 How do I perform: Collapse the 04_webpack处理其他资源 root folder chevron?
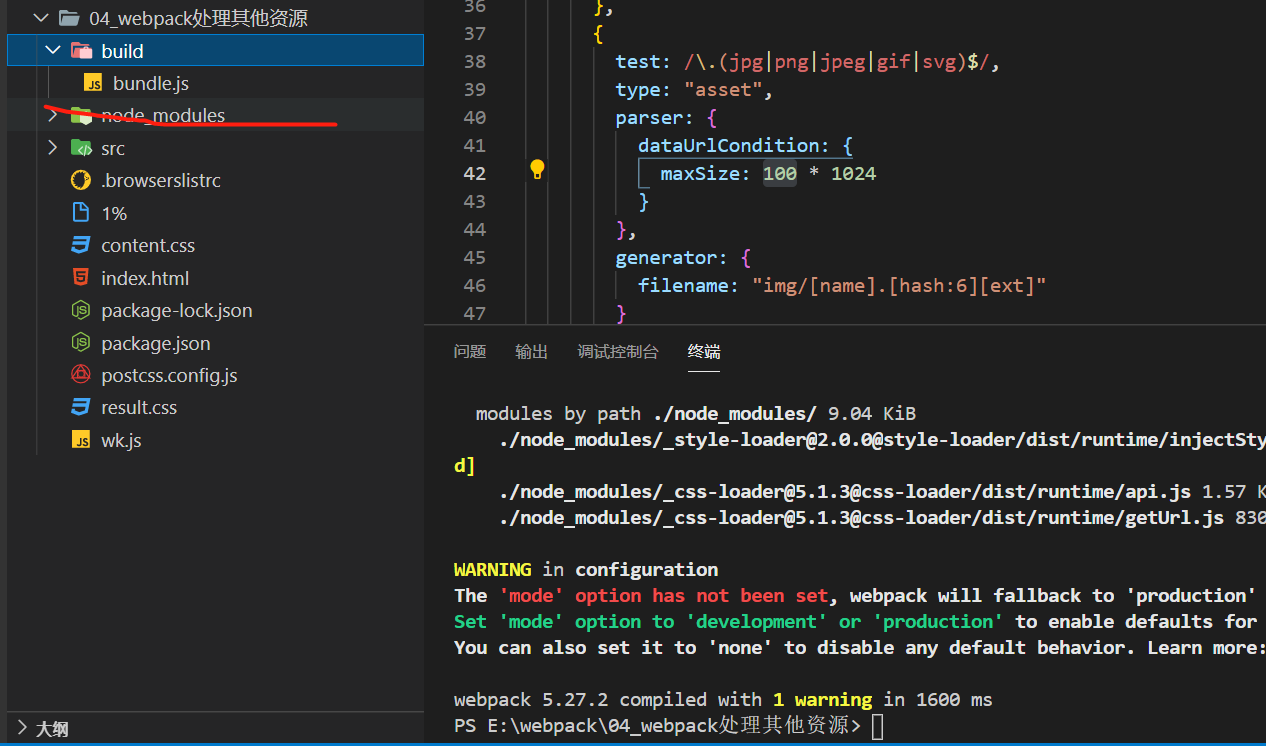point(41,18)
